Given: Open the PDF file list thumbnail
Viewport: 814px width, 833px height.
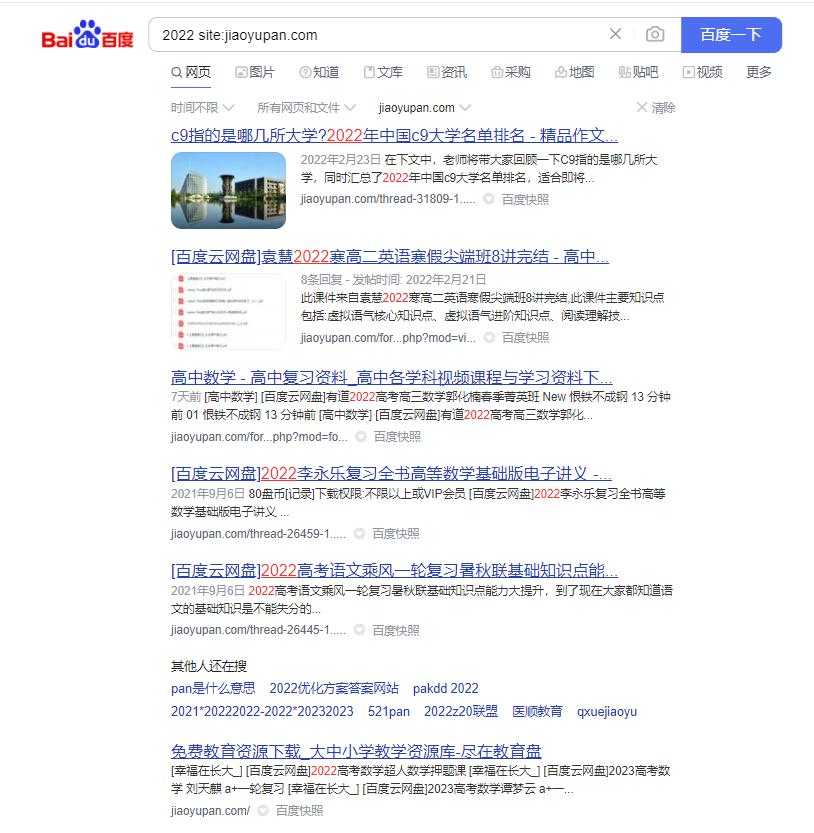Looking at the screenshot, I should [x=228, y=311].
